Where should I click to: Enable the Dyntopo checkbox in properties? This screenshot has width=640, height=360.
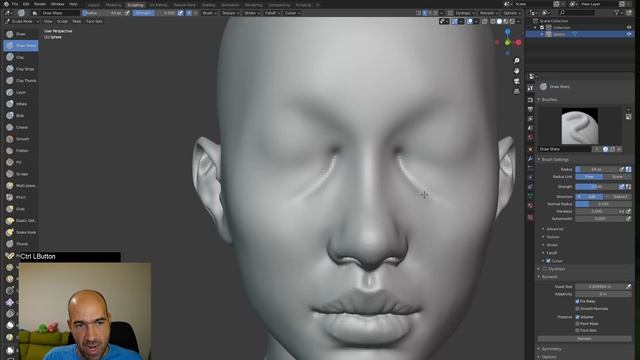pos(544,269)
